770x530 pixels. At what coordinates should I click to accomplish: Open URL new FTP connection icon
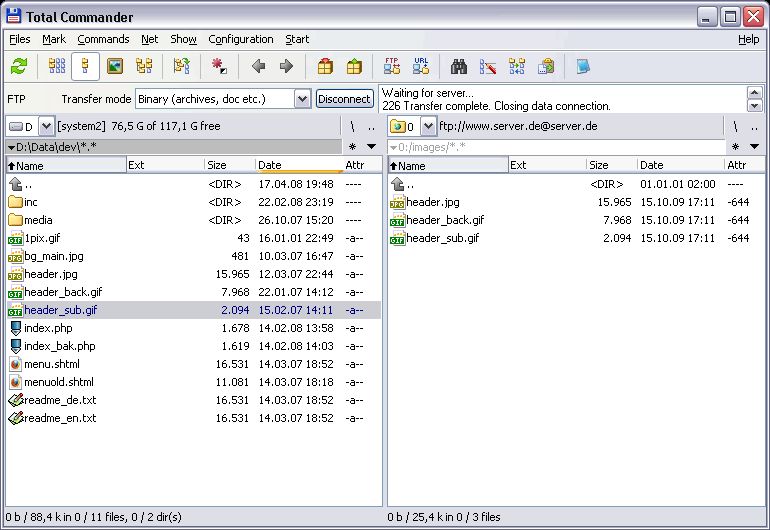pyautogui.click(x=420, y=67)
